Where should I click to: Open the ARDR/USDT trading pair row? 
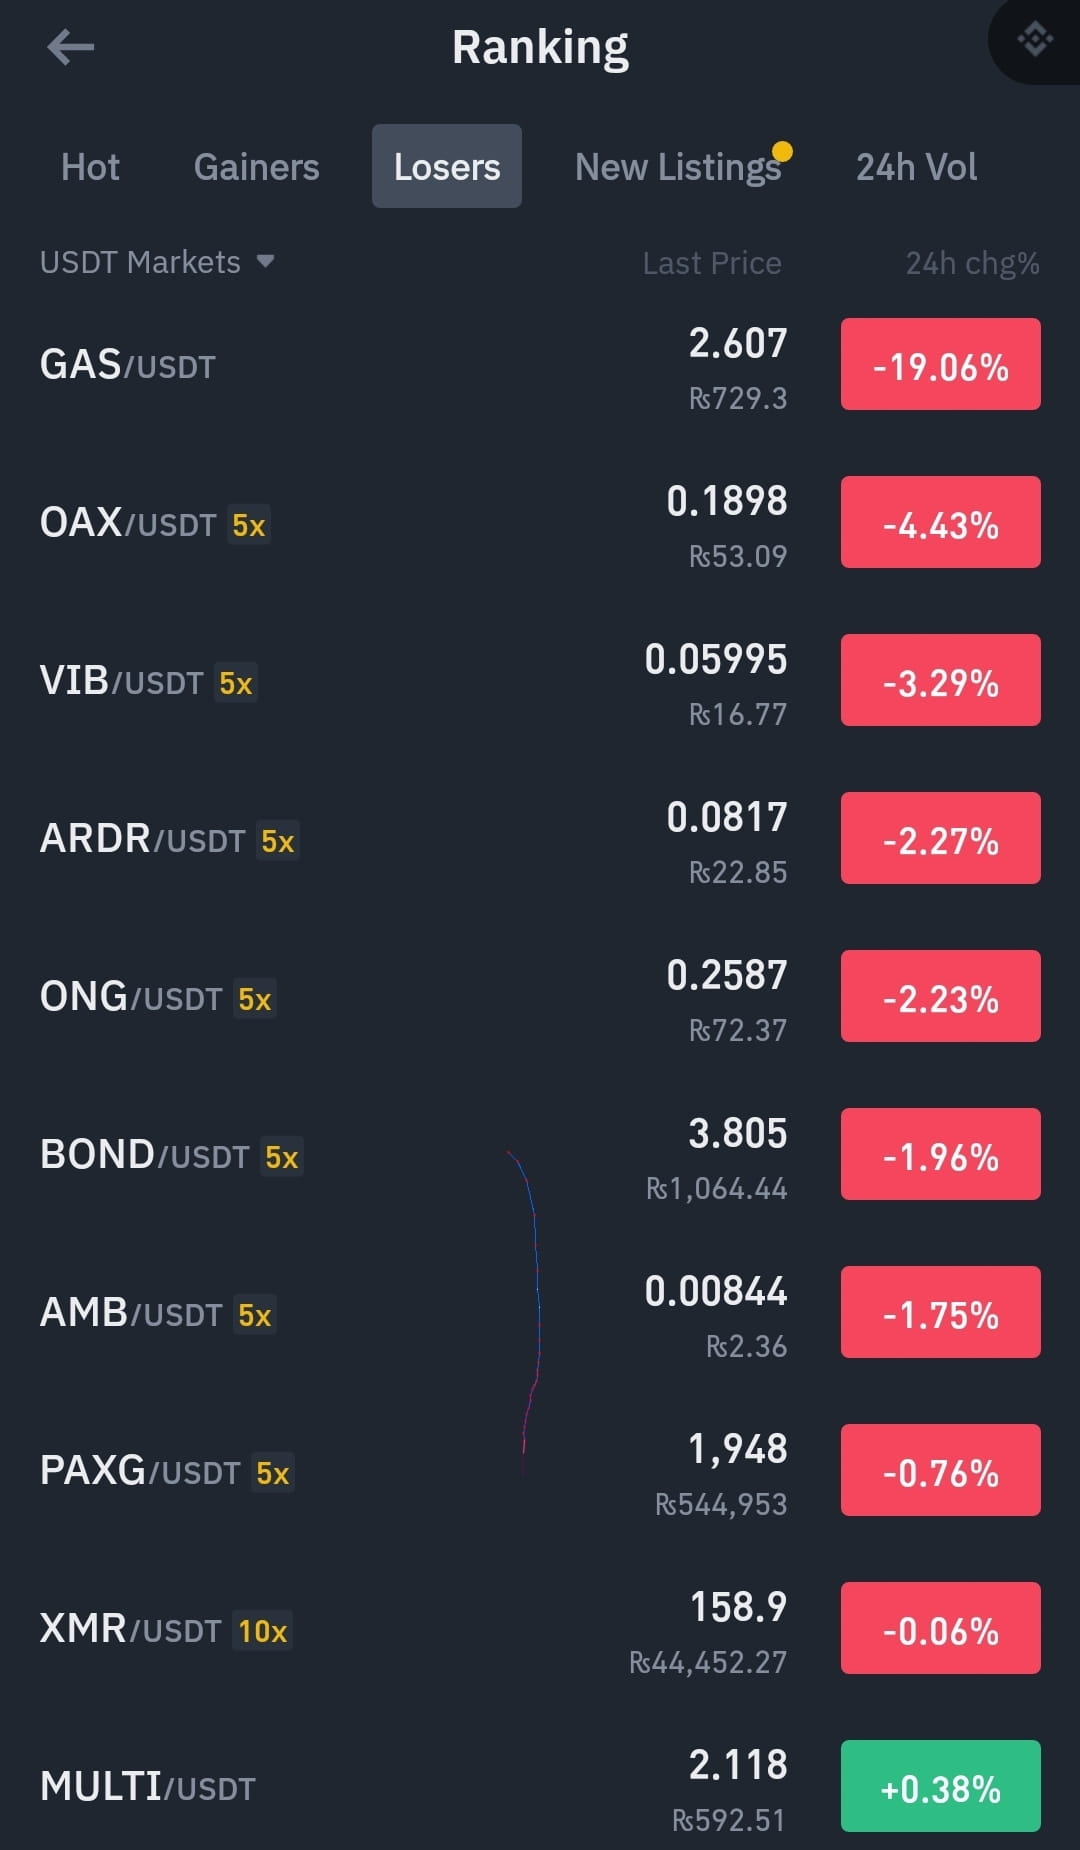pyautogui.click(x=540, y=839)
